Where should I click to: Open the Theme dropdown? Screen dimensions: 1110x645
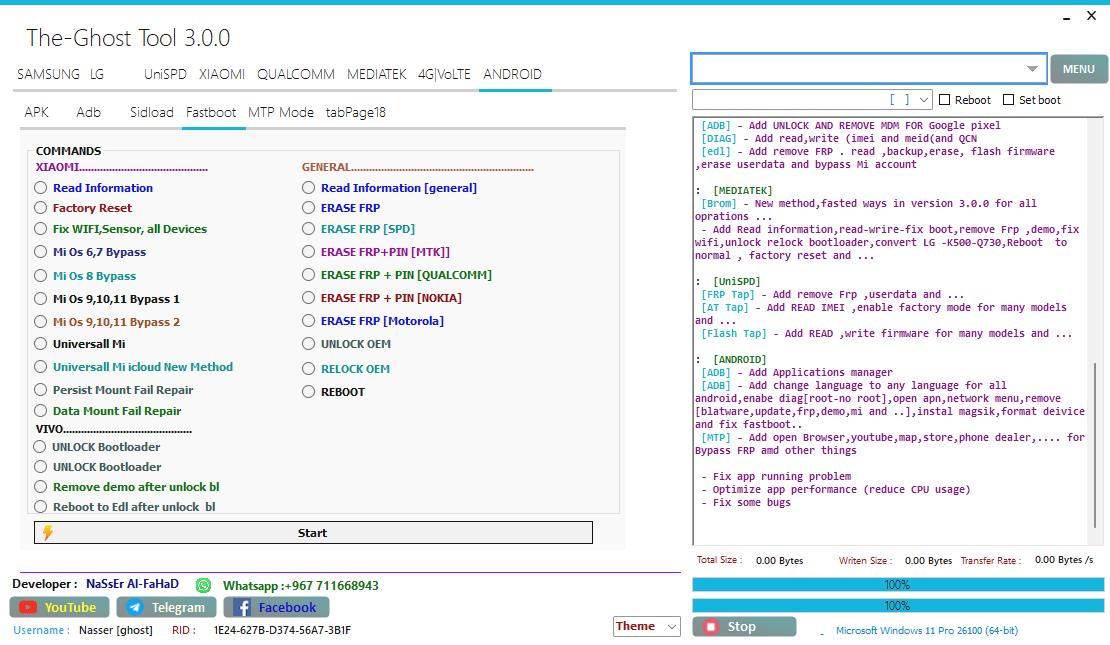[646, 626]
